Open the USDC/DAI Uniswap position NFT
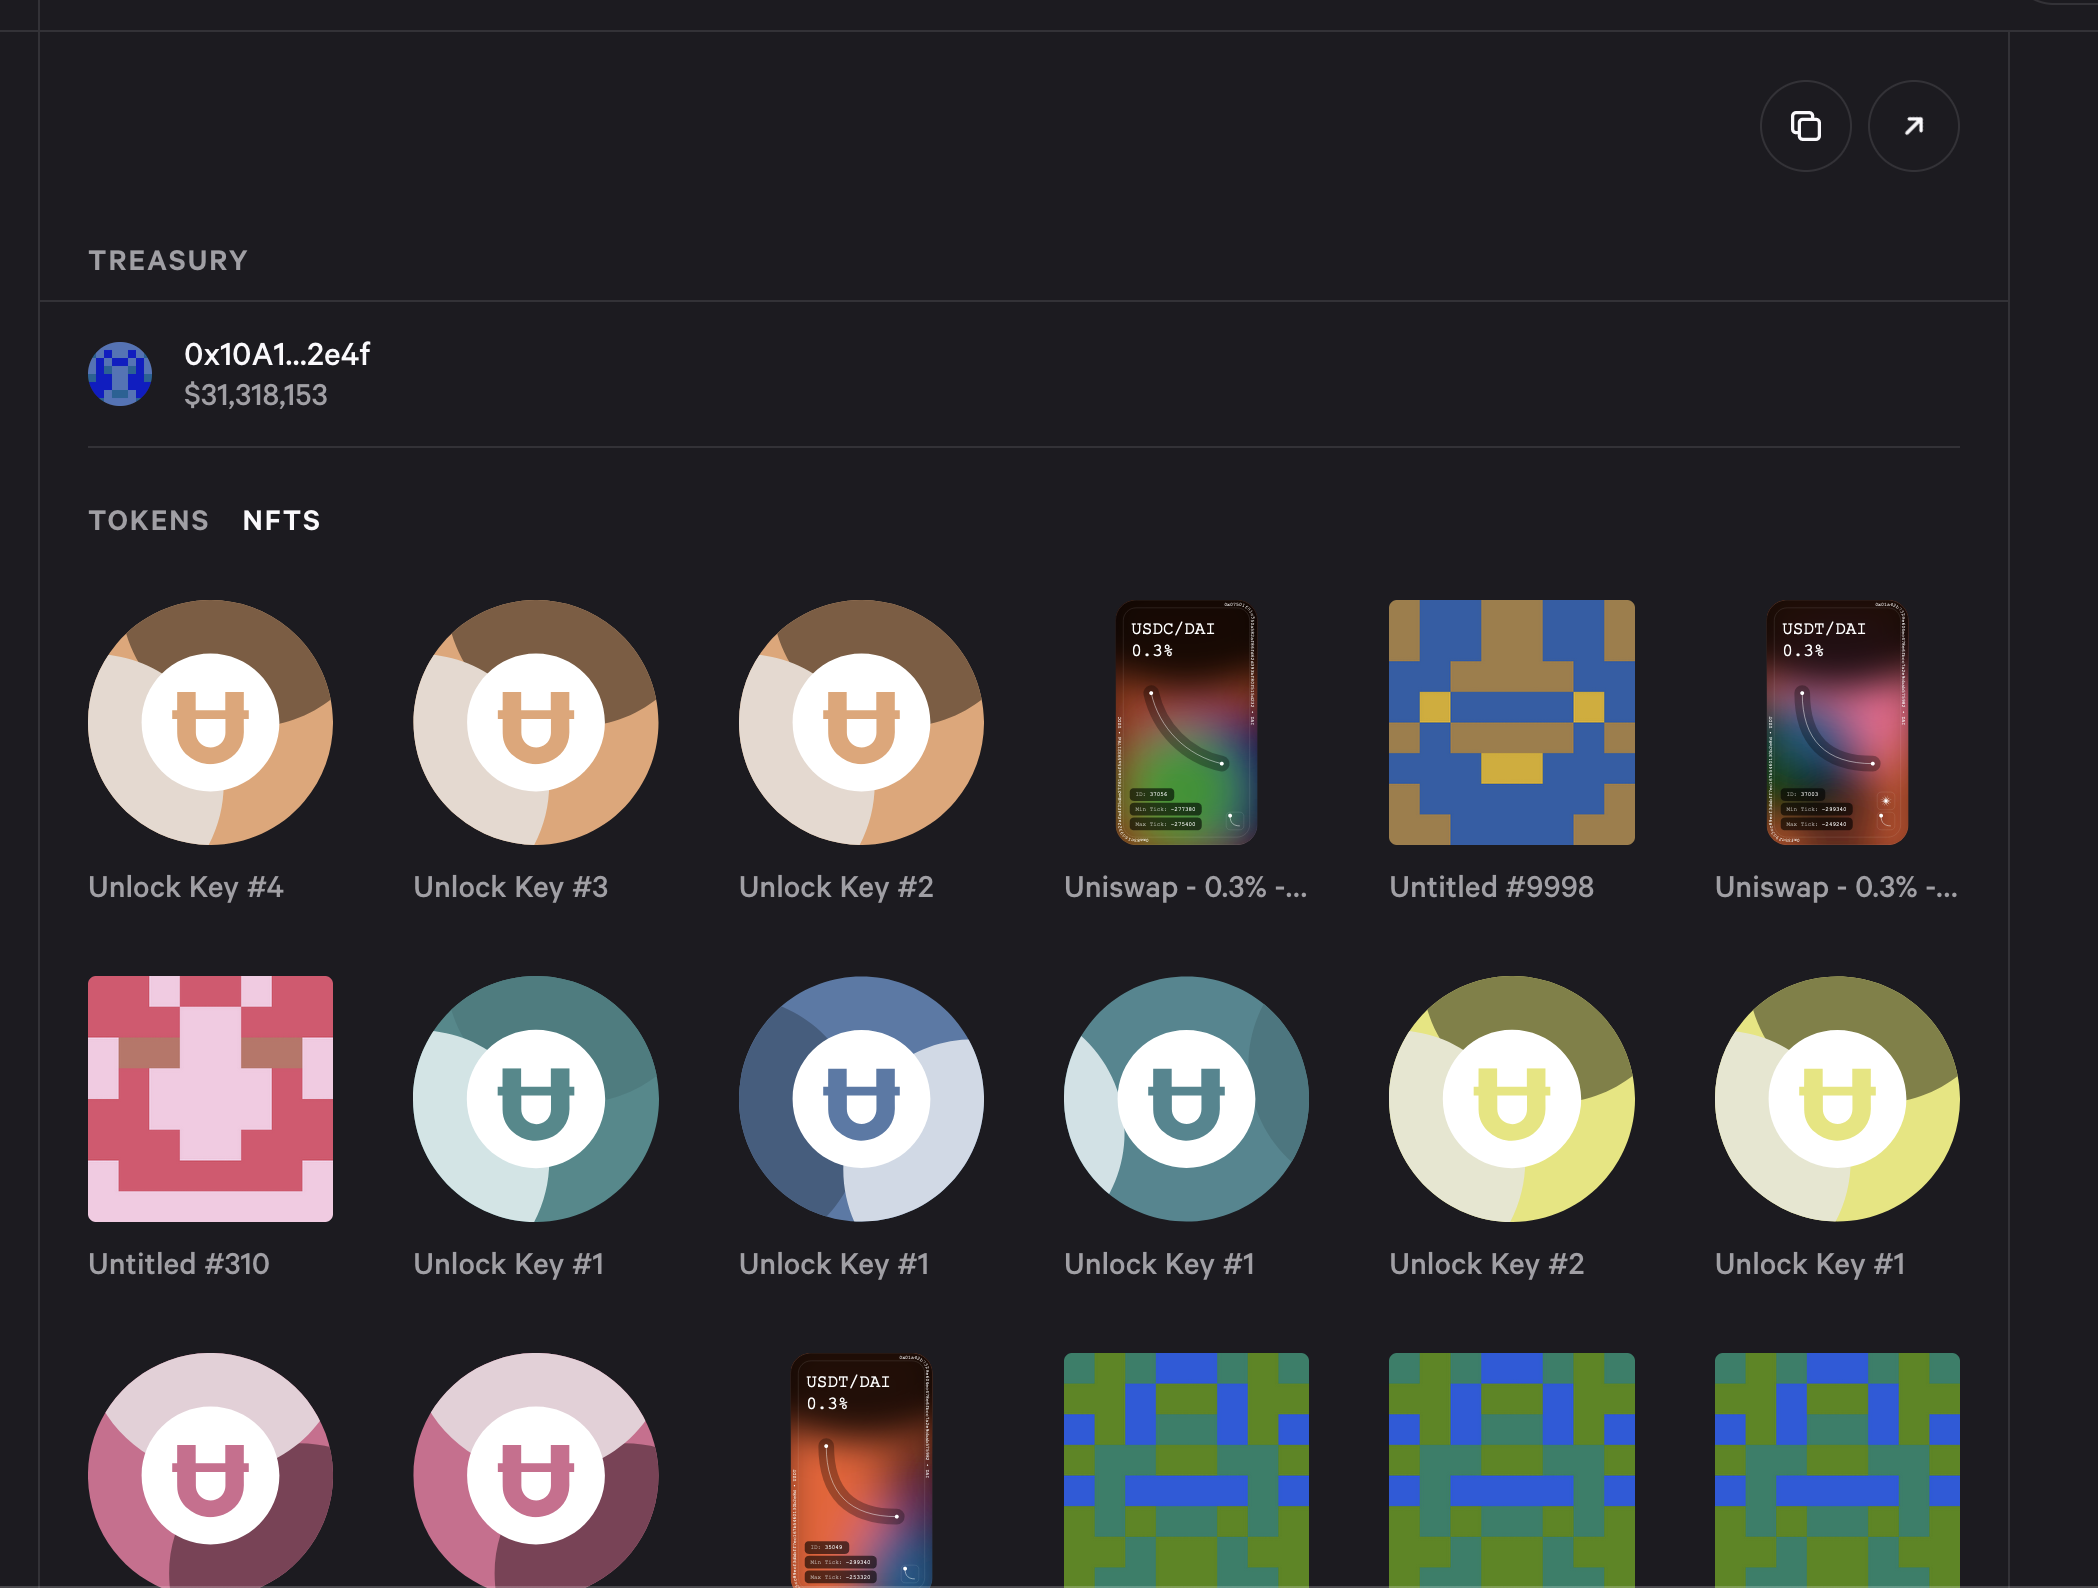The width and height of the screenshot is (2098, 1588). (1186, 722)
